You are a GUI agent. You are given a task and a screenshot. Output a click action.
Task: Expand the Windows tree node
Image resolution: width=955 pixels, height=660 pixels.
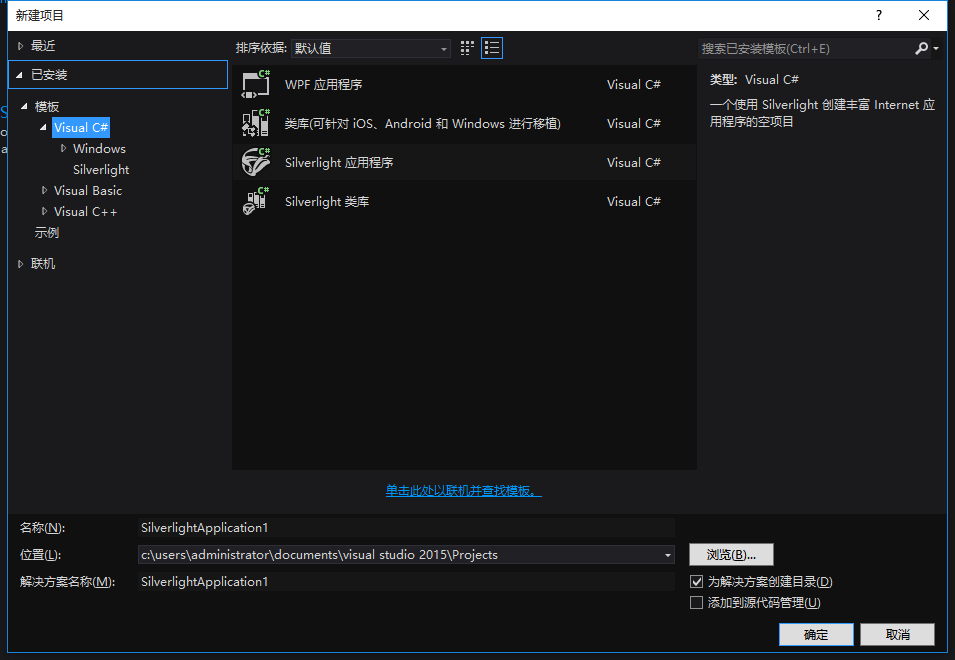click(63, 149)
